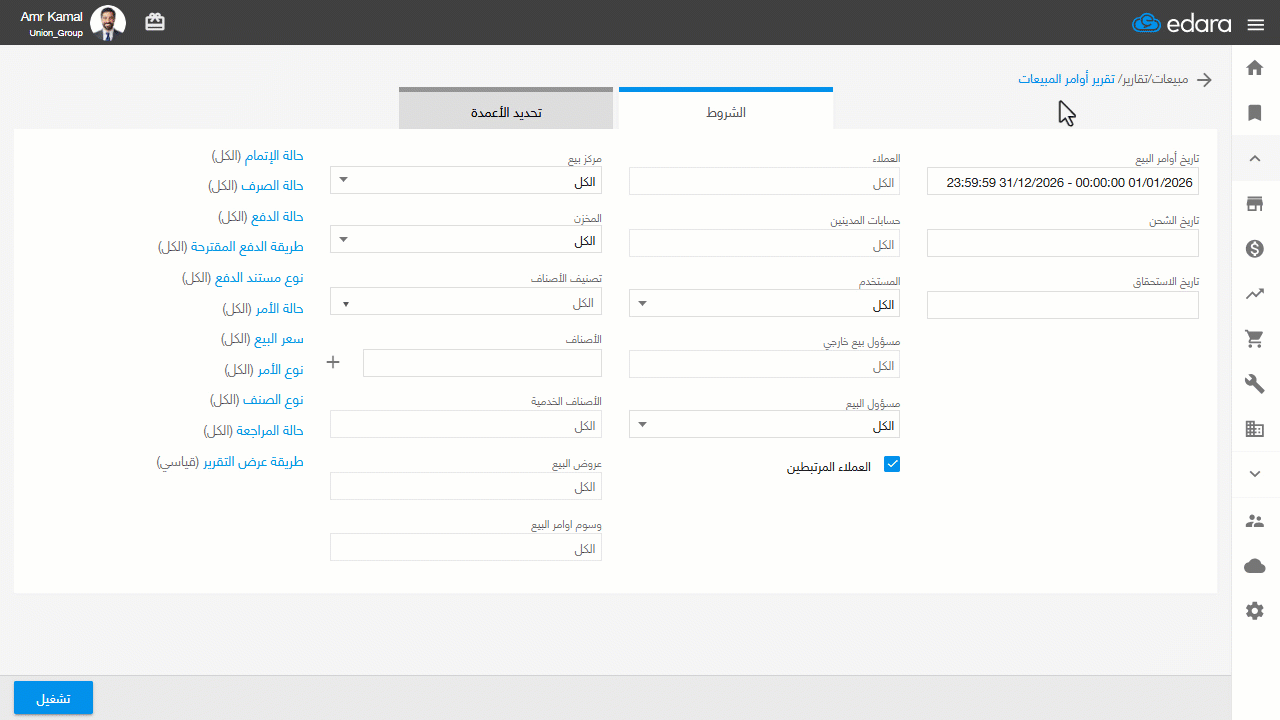1280x720 pixels.
Task: Click the edara cloud logo
Action: [1181, 24]
